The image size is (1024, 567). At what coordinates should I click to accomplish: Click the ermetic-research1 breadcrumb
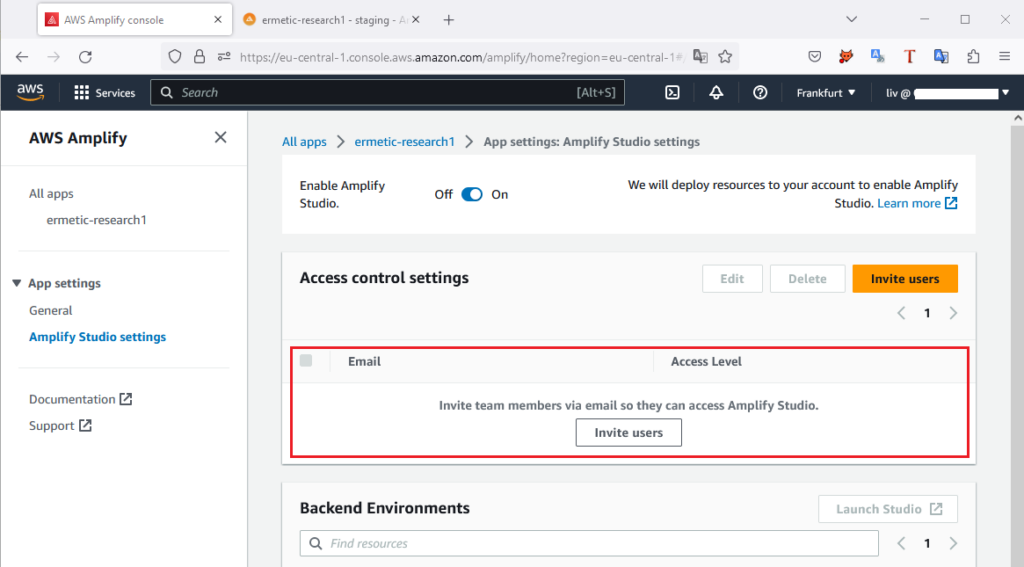click(x=404, y=142)
